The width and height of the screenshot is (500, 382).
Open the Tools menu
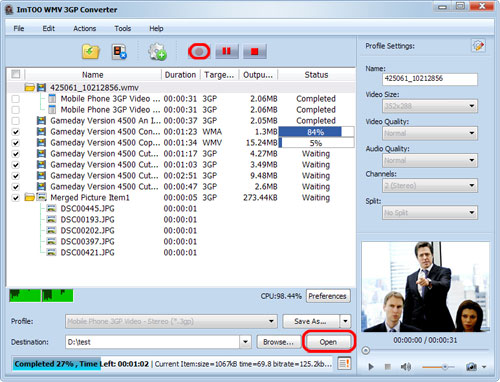[x=122, y=28]
